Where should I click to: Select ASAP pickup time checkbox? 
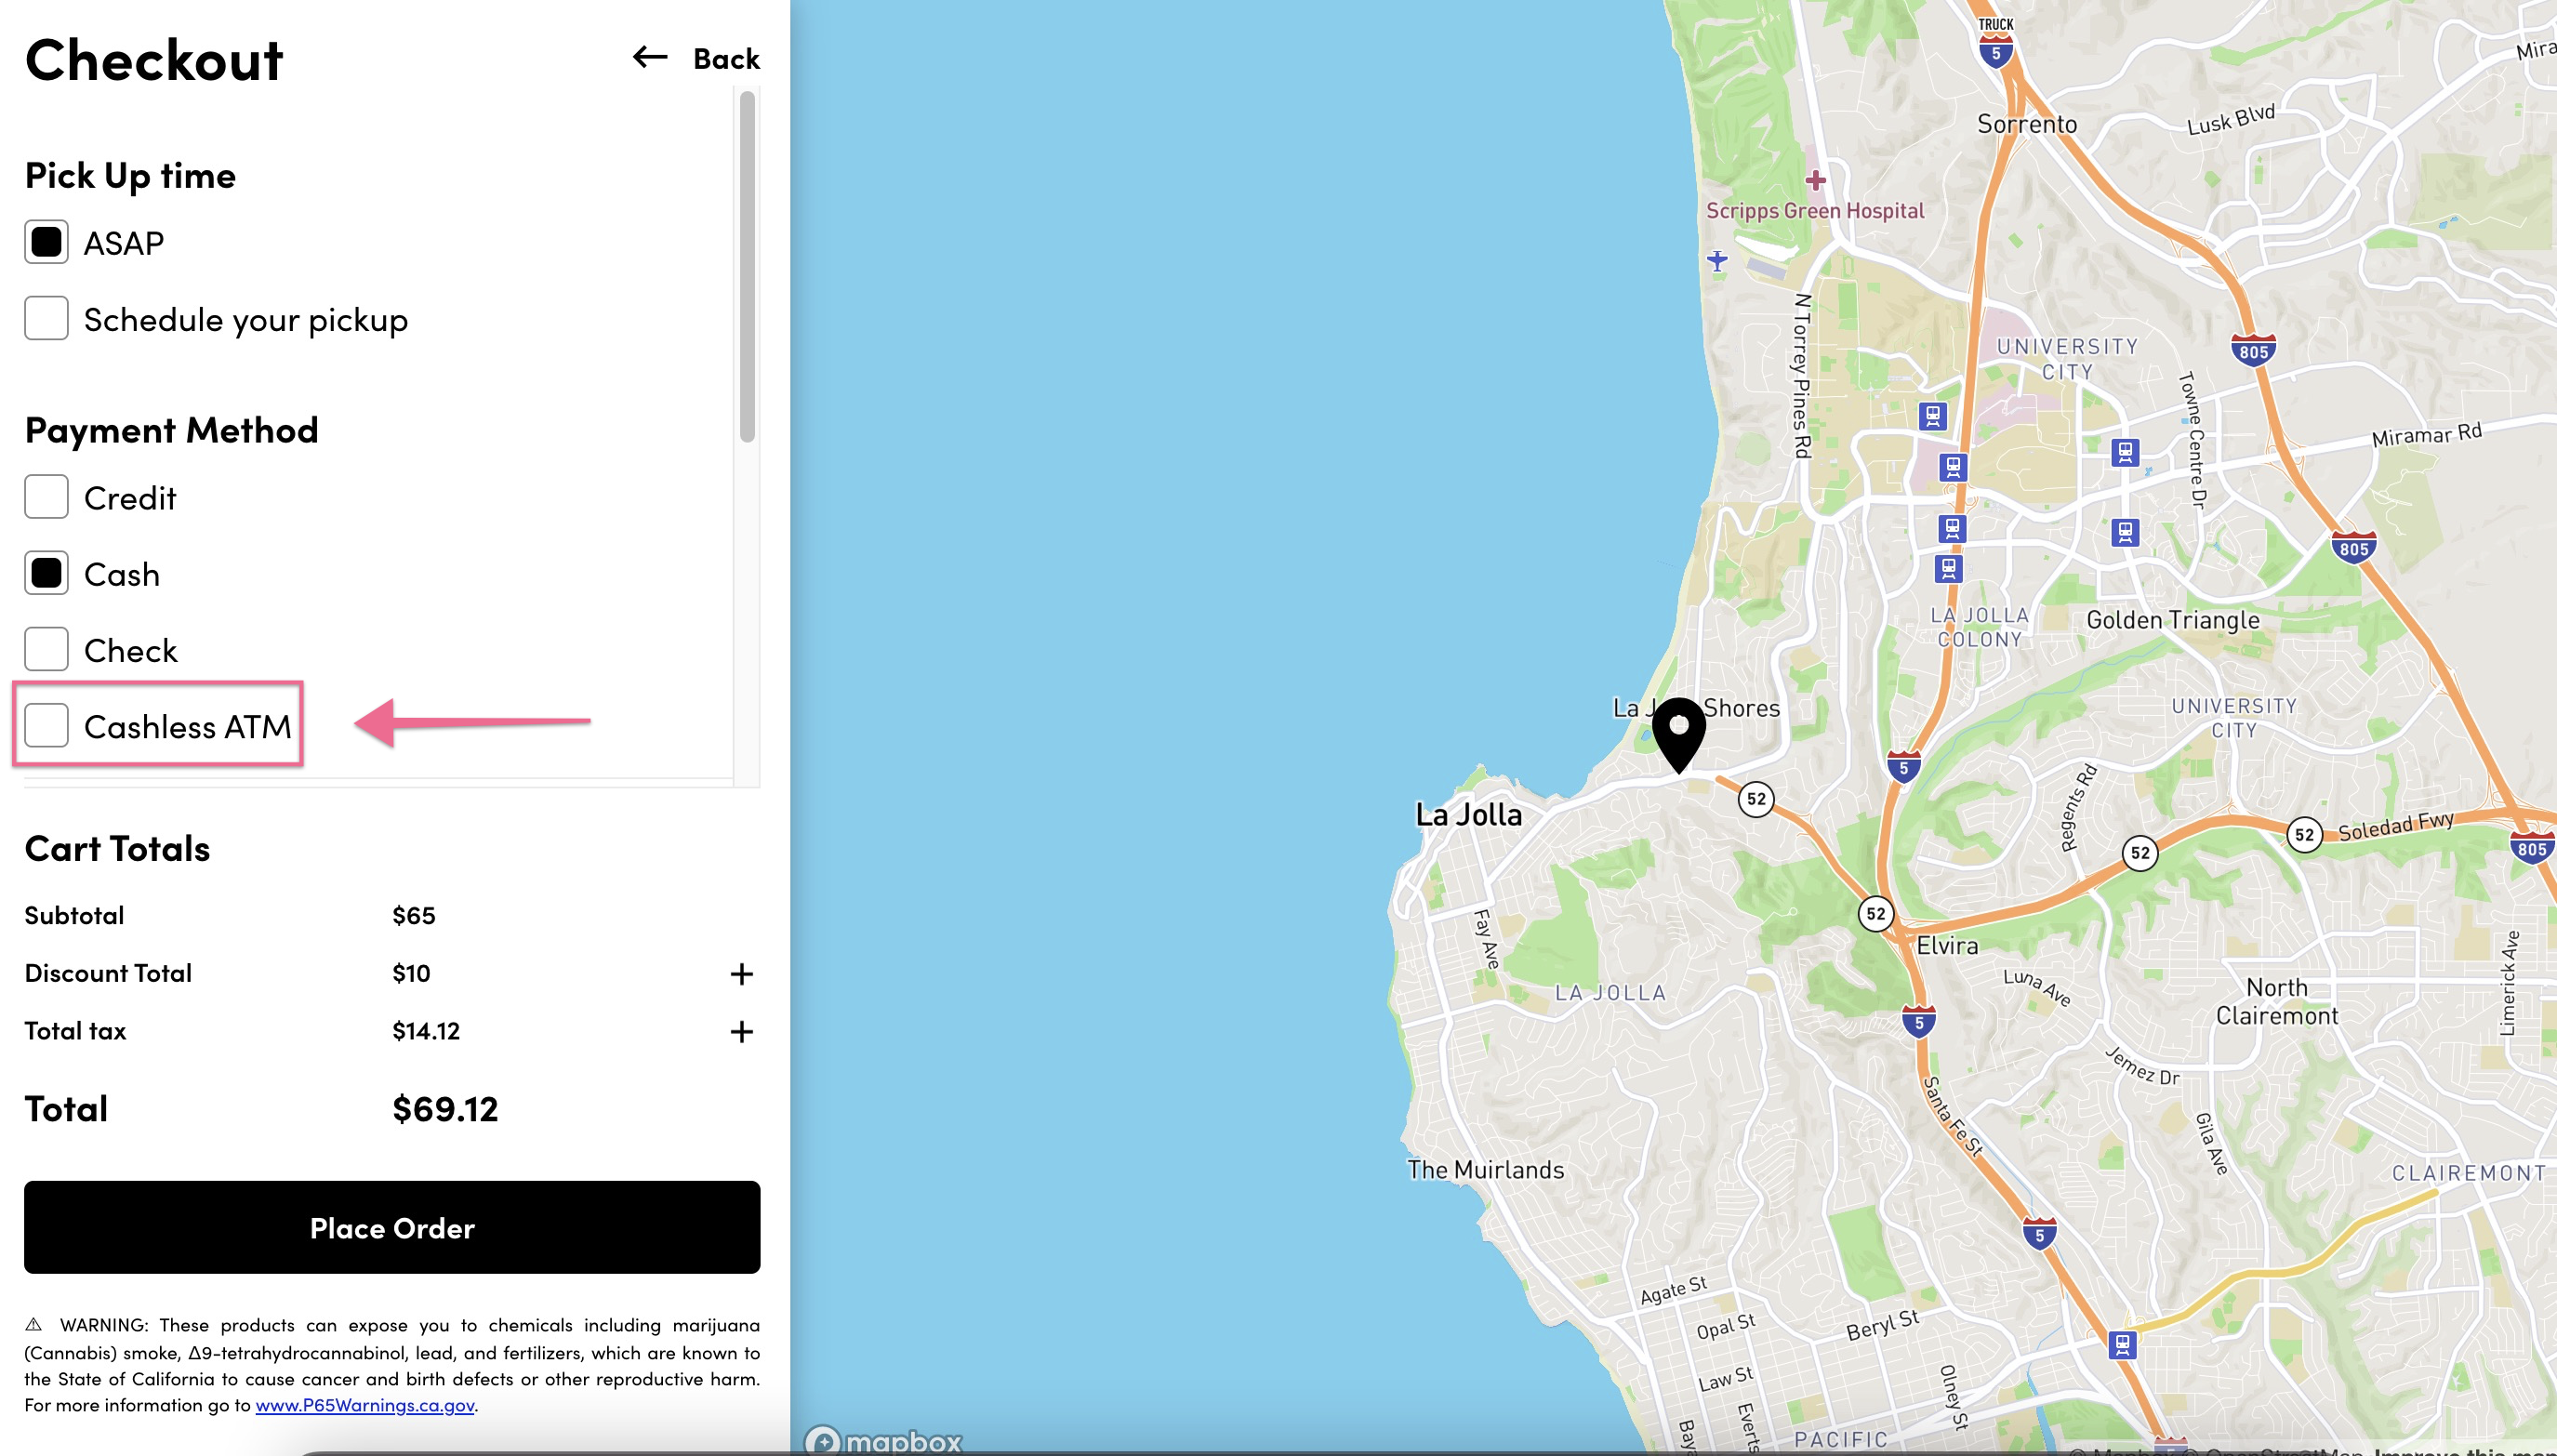(x=46, y=243)
